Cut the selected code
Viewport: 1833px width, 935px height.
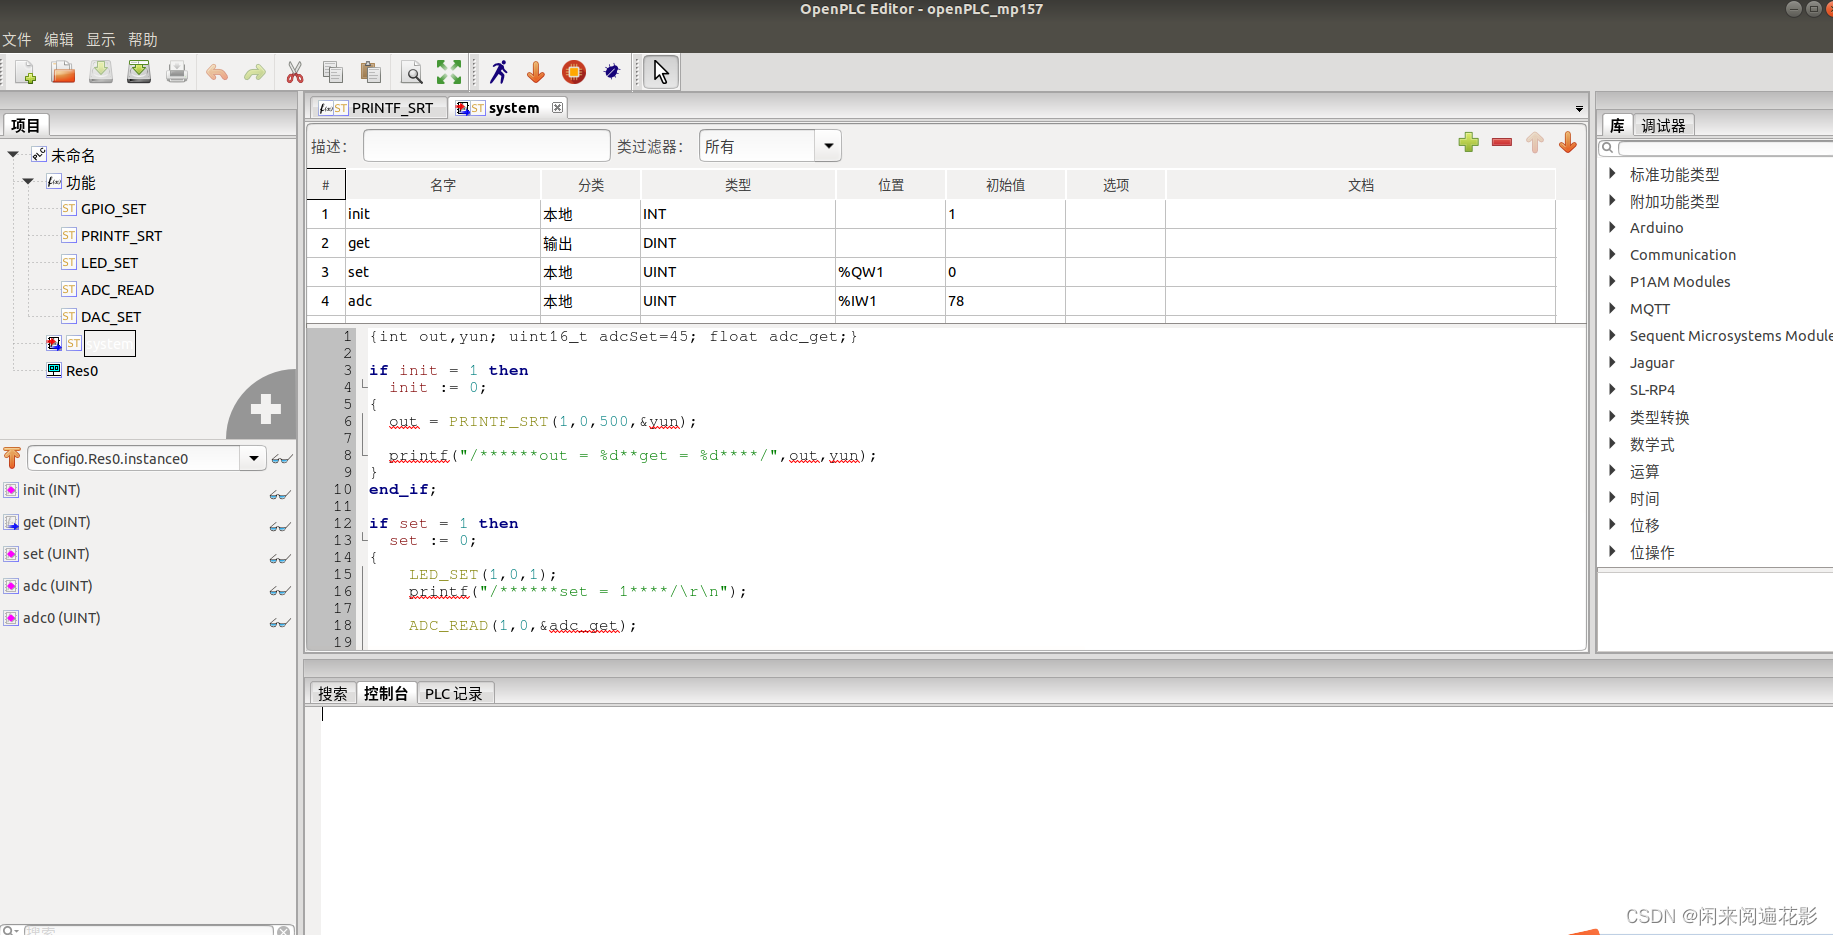coord(295,71)
